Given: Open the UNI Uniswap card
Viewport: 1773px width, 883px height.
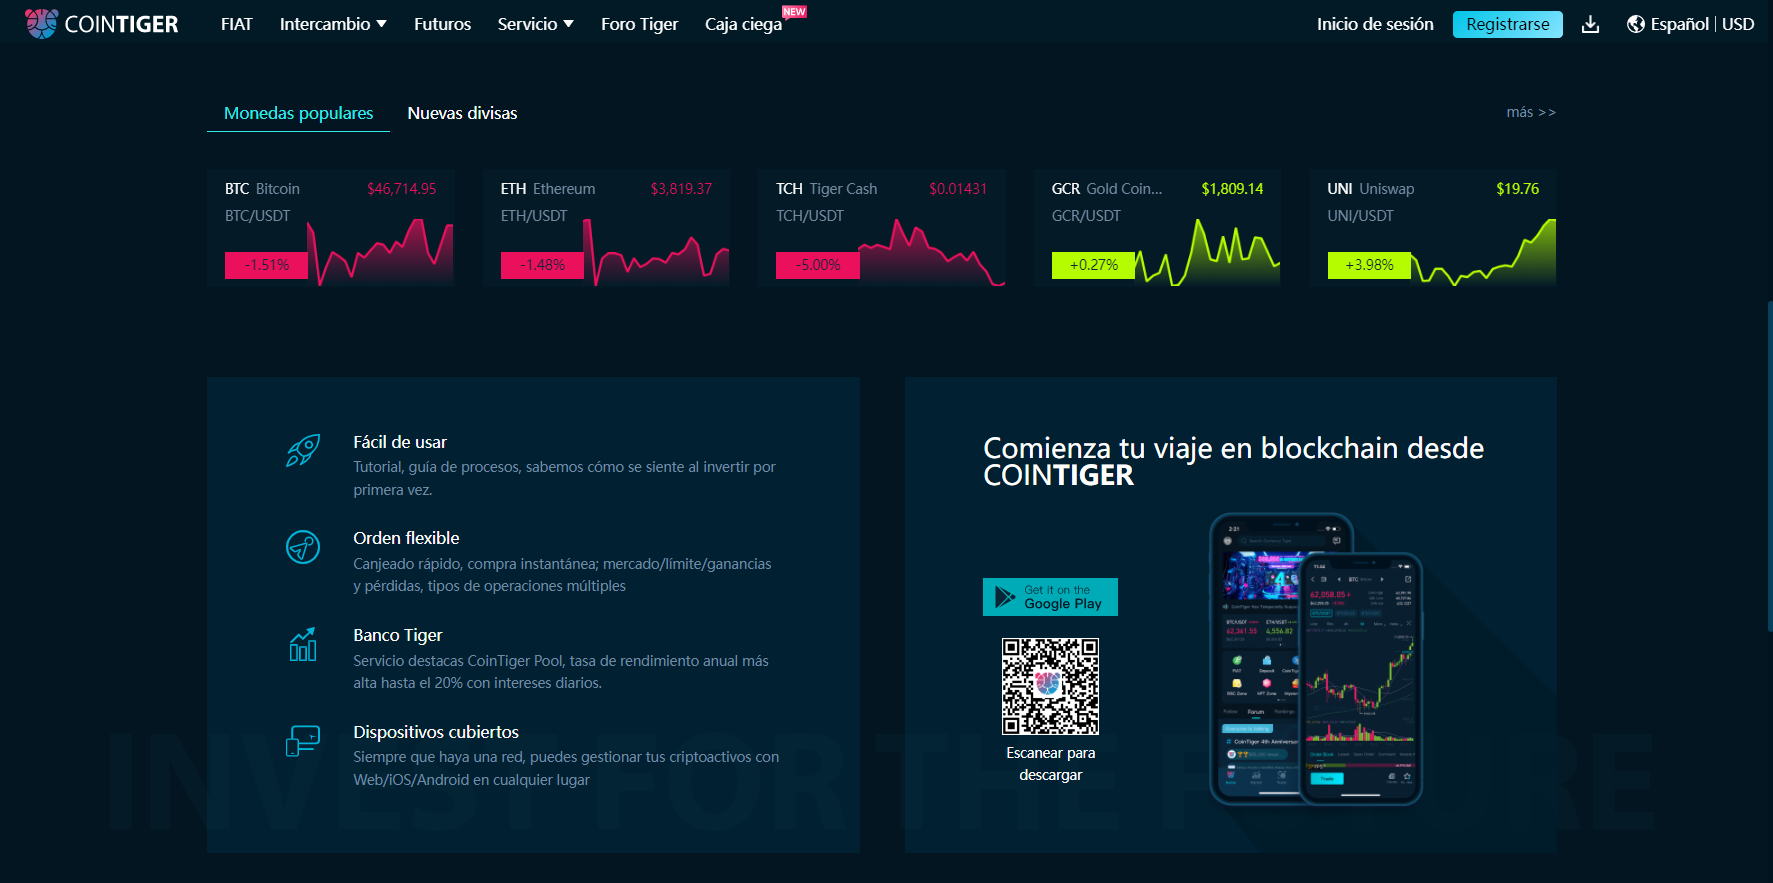Looking at the screenshot, I should click(1433, 228).
